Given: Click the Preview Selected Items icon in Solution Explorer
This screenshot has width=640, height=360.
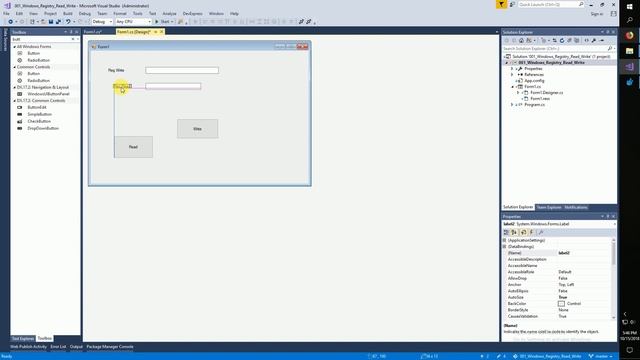Looking at the screenshot, I should coord(602,40).
